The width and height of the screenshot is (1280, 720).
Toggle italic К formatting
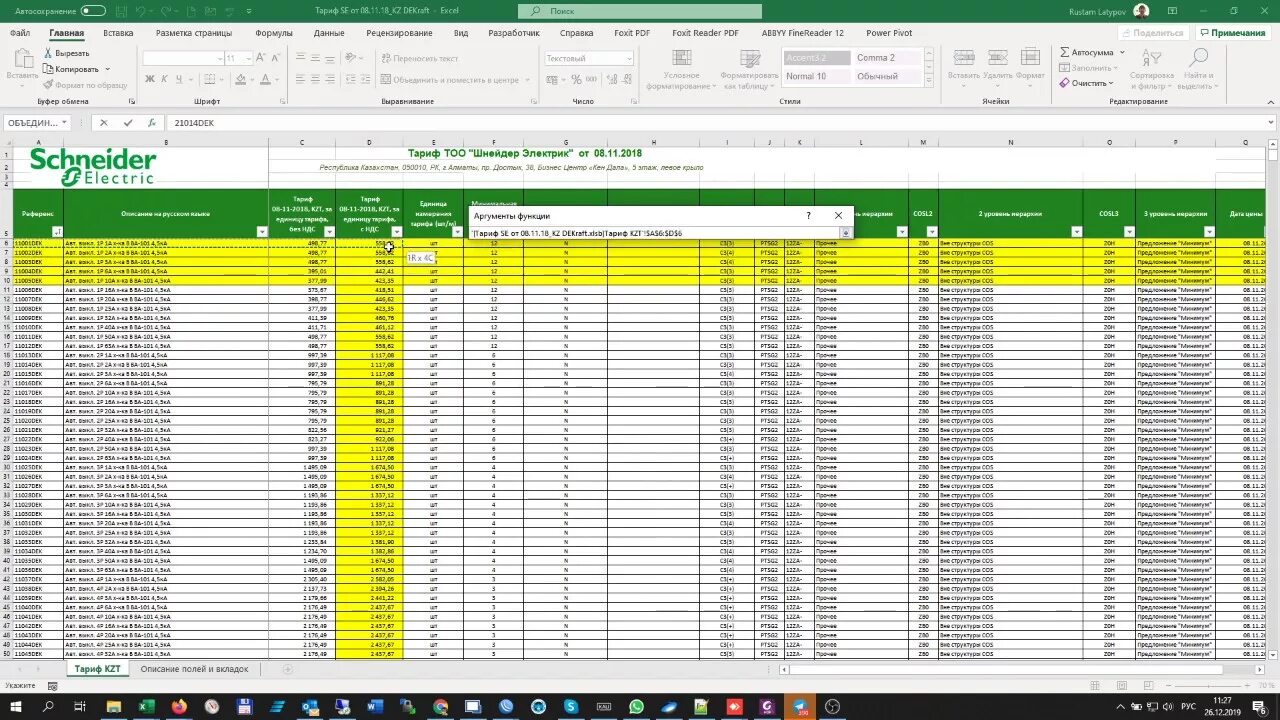click(x=164, y=79)
